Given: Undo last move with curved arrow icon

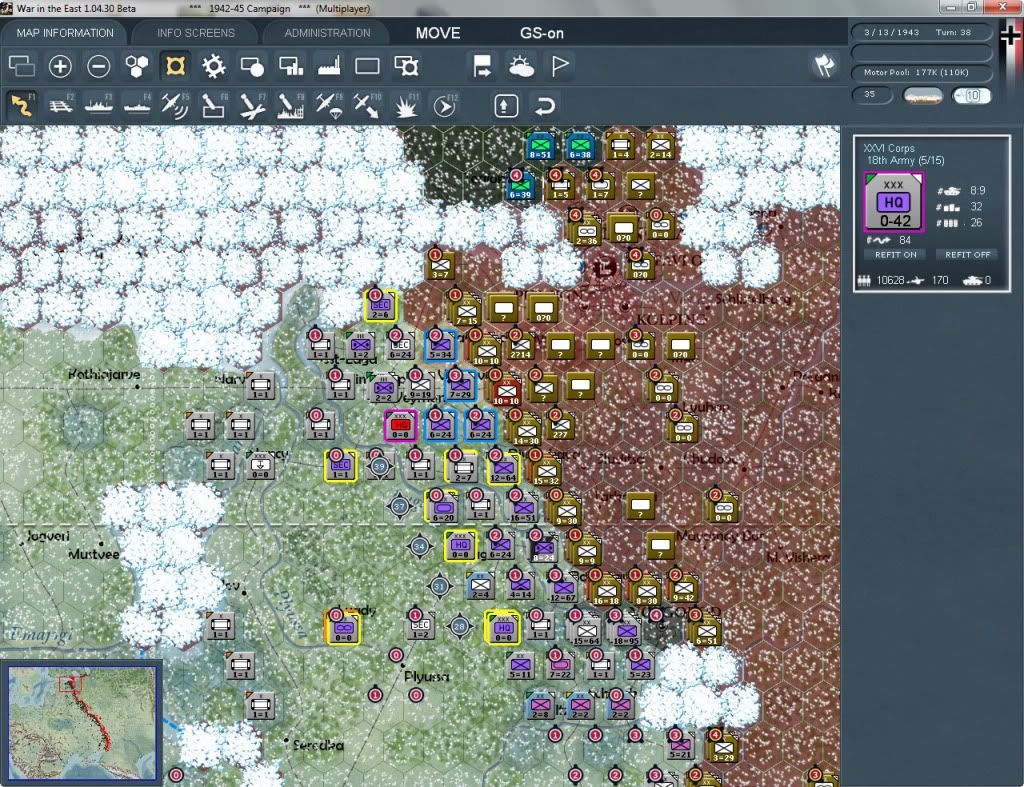Looking at the screenshot, I should click(545, 106).
